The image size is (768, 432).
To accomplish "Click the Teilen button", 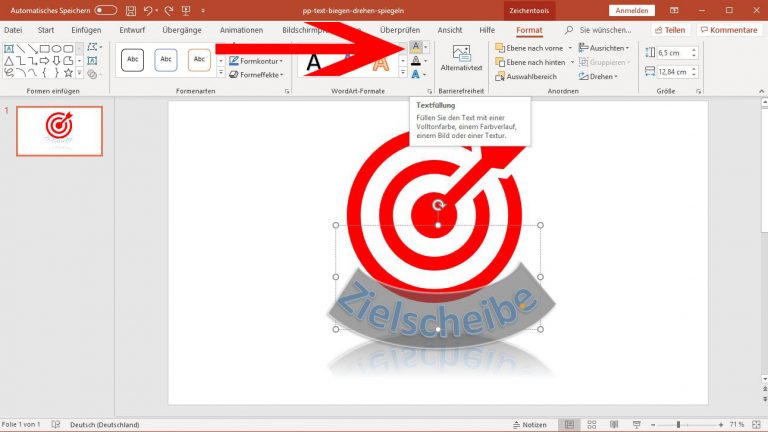I will point(668,30).
